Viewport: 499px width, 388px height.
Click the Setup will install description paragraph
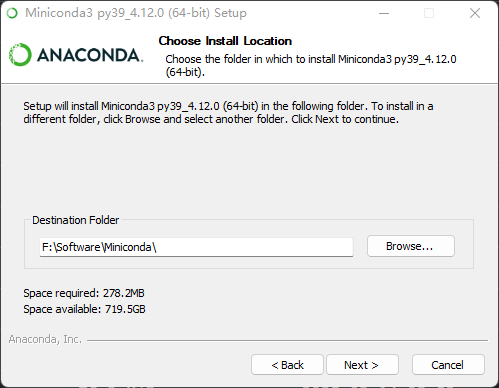point(228,113)
